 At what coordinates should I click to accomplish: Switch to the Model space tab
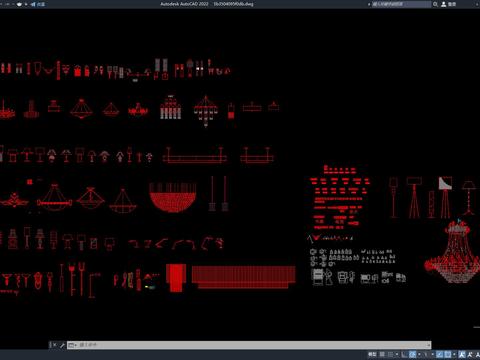[372, 354]
